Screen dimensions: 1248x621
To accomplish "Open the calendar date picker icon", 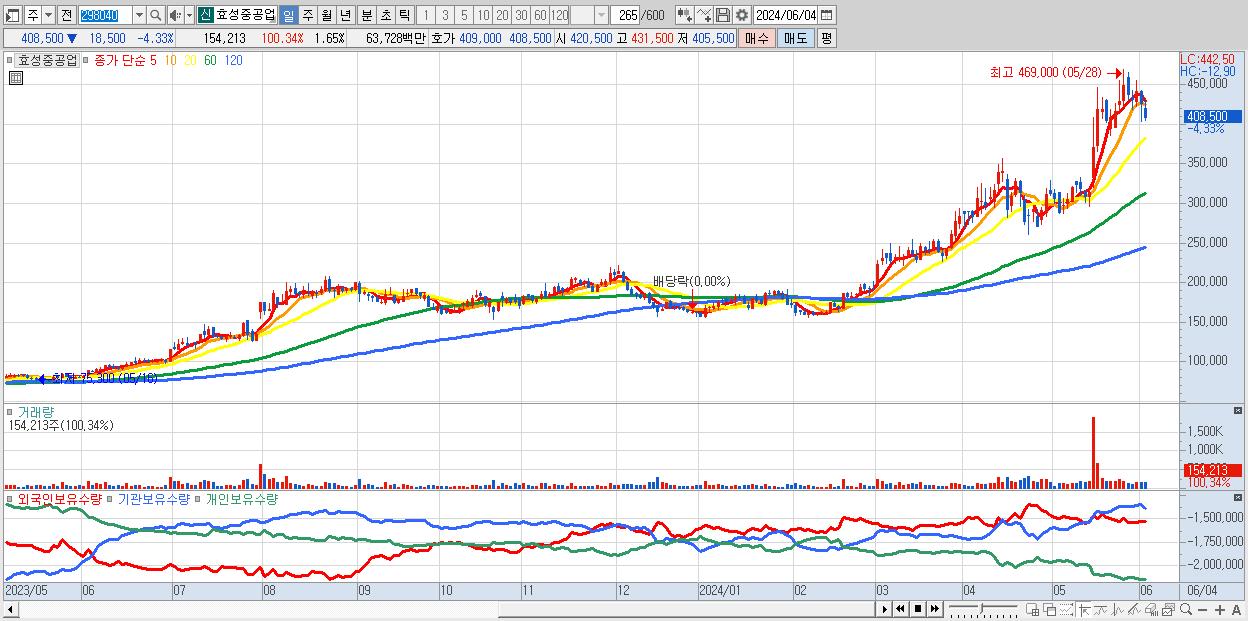I will (826, 15).
